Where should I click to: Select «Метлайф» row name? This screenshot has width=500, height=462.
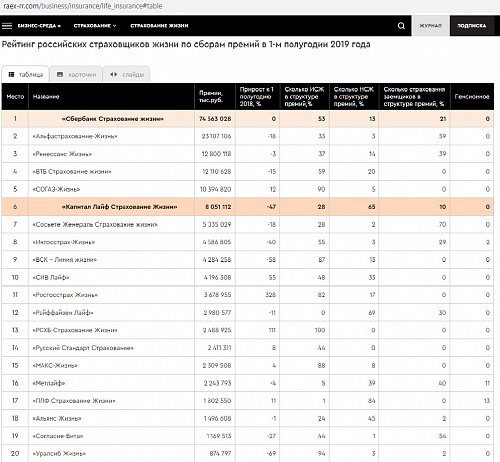[x=49, y=383]
